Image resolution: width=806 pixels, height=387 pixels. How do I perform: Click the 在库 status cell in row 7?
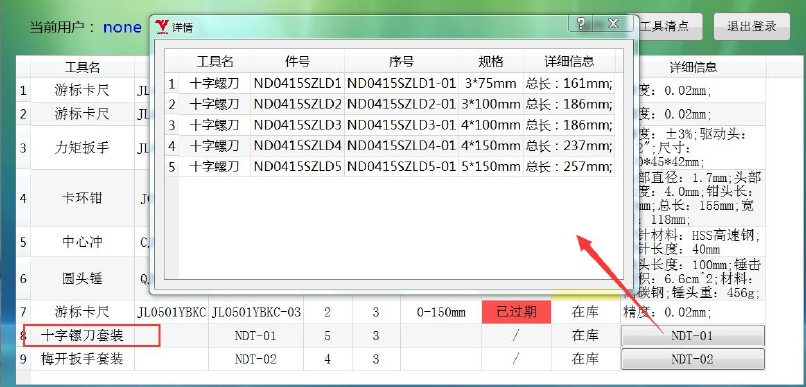point(585,312)
